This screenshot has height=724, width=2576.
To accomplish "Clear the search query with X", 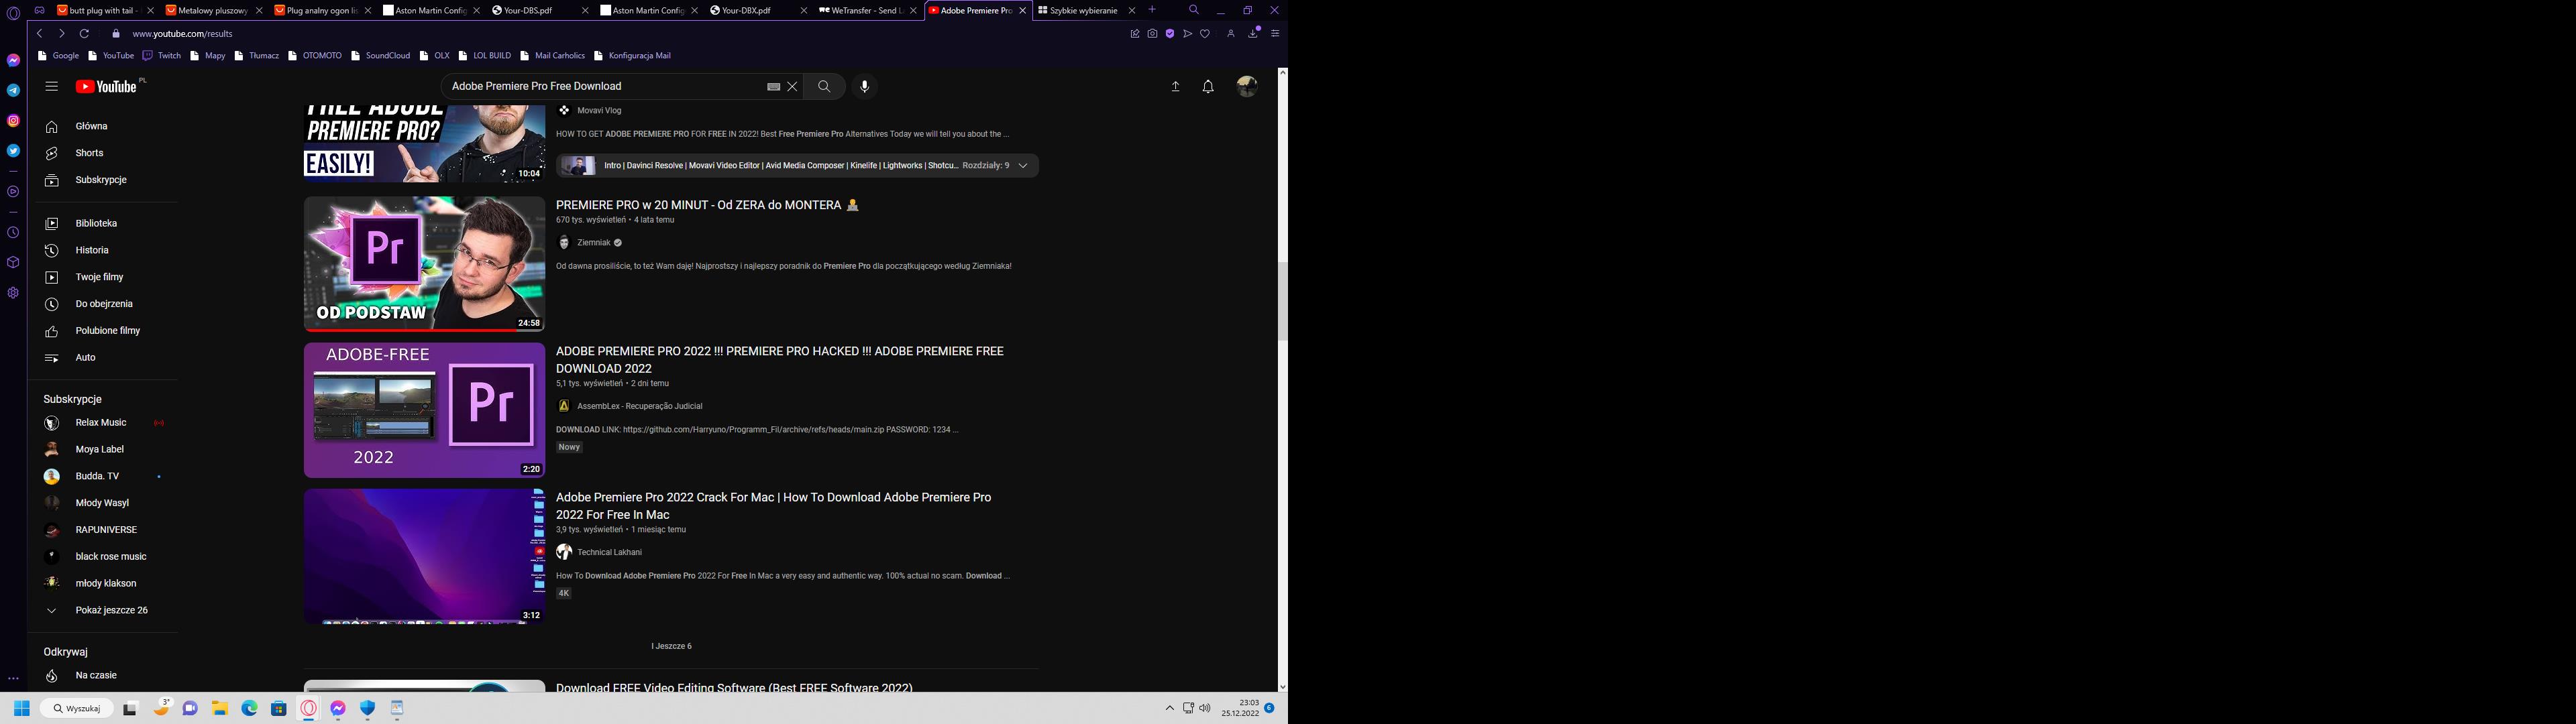I will click(x=792, y=87).
